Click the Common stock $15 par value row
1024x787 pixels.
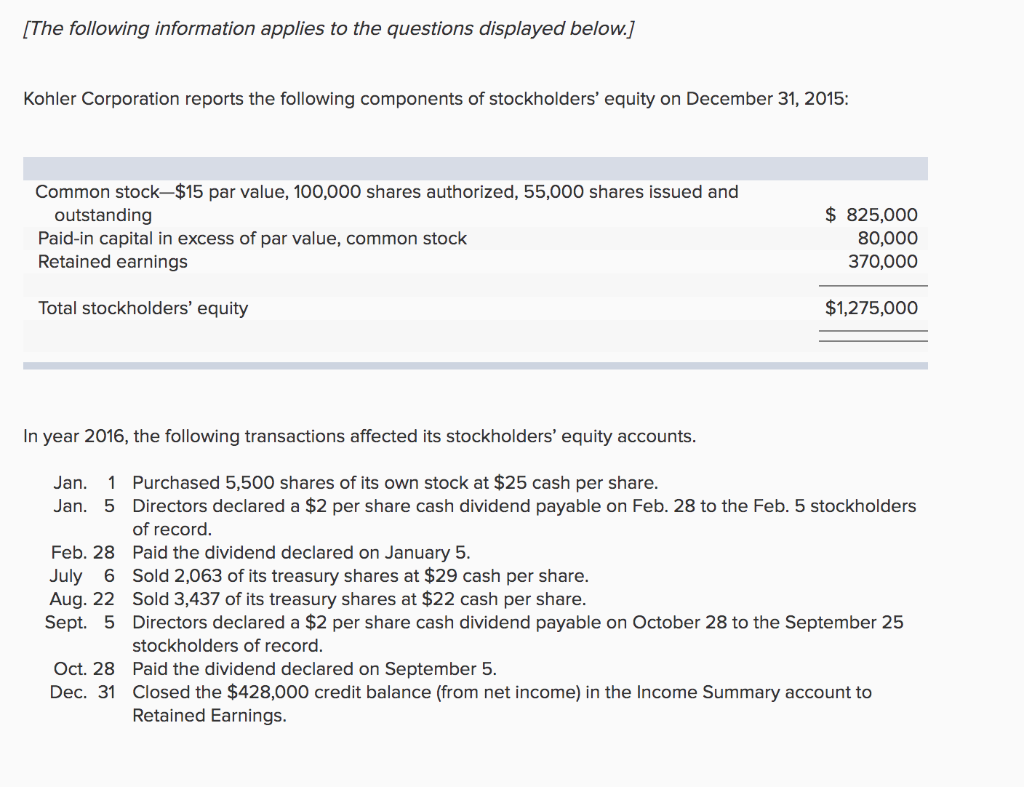pyautogui.click(x=387, y=192)
